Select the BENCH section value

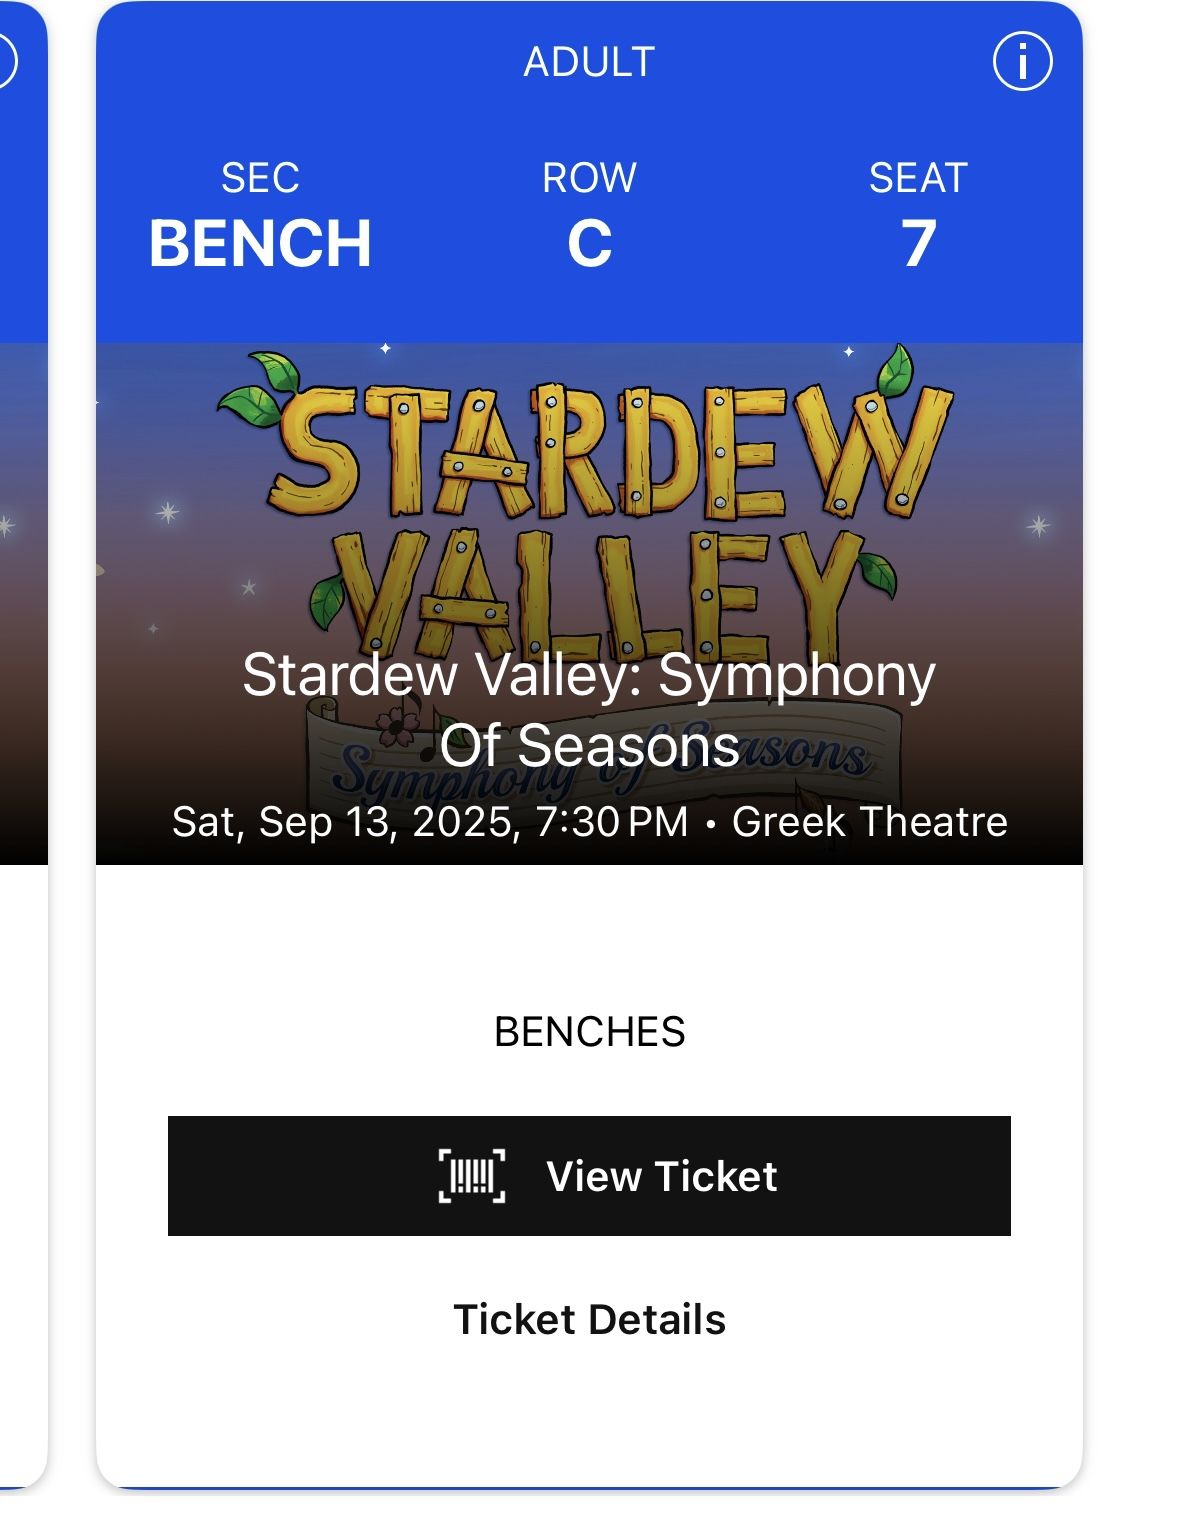point(260,243)
